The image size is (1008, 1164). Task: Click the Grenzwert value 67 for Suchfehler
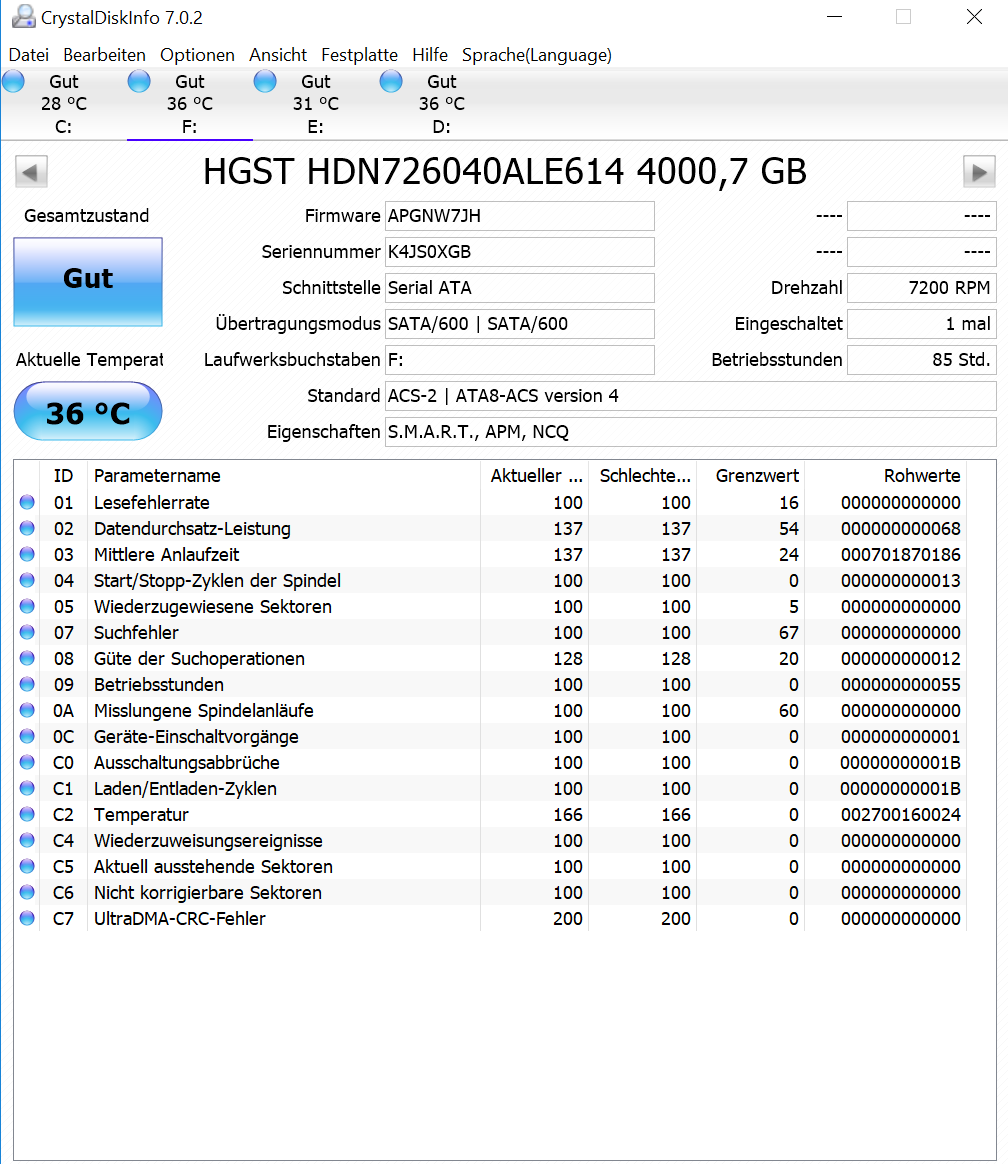(788, 632)
